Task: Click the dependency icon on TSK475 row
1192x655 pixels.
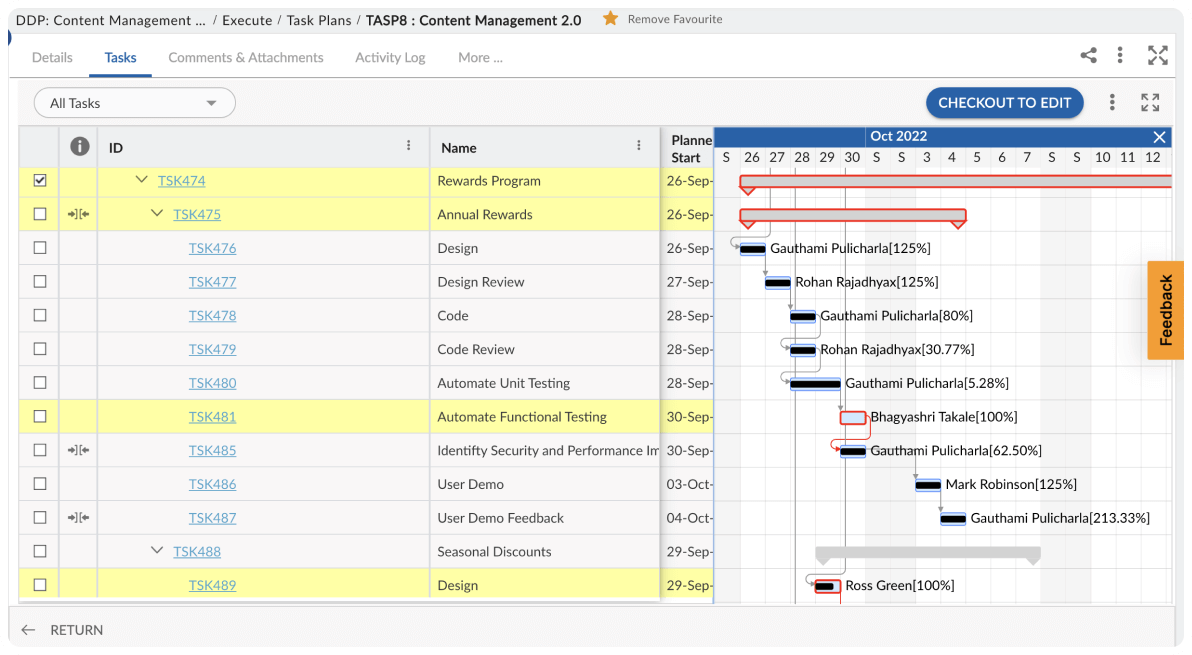Action: [79, 214]
